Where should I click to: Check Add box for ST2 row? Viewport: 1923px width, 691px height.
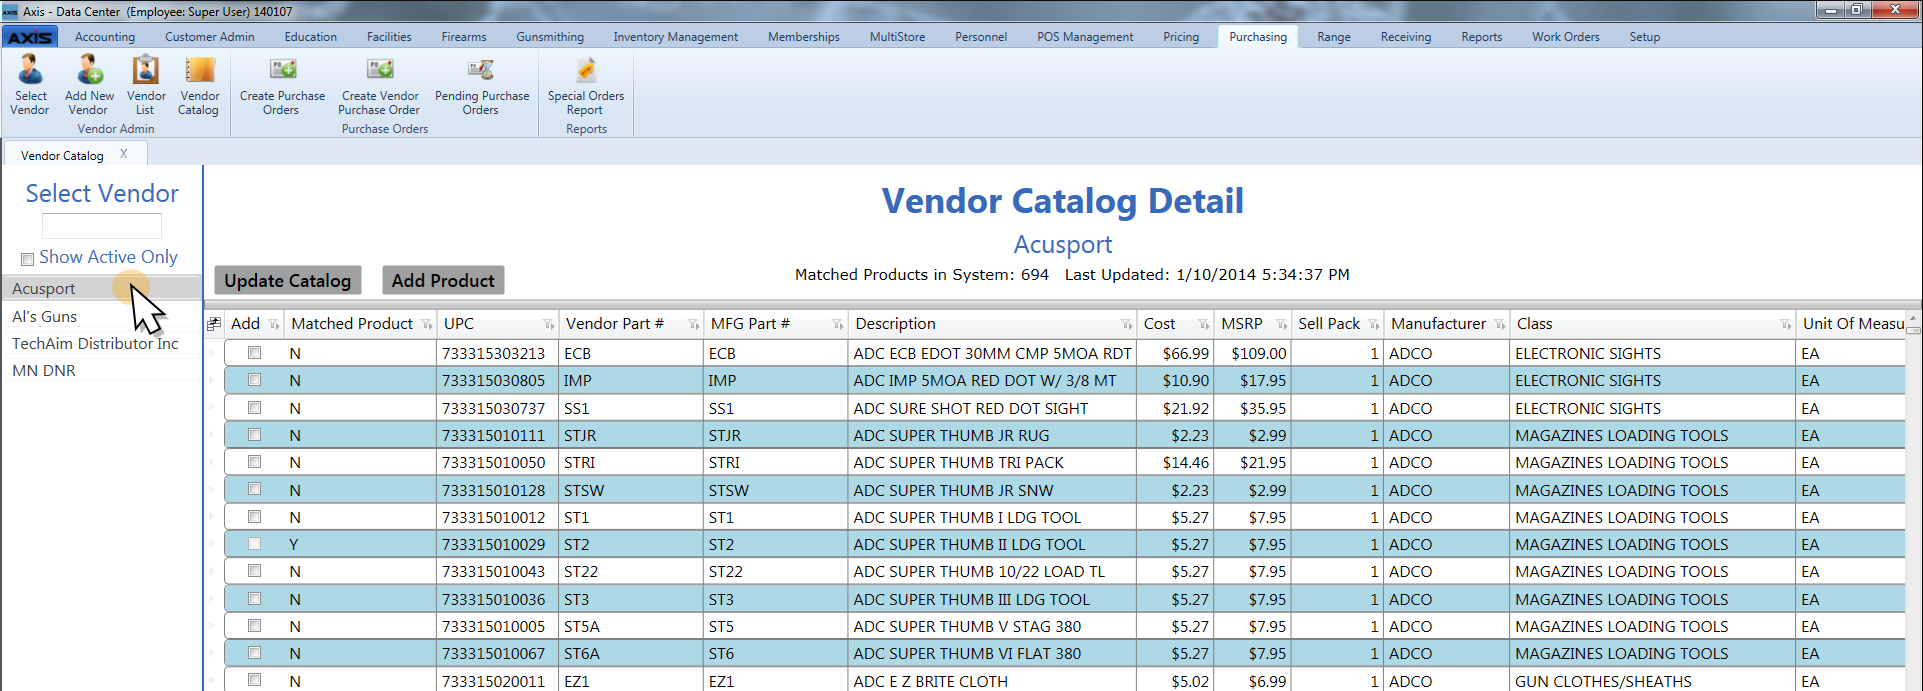pyautogui.click(x=254, y=544)
